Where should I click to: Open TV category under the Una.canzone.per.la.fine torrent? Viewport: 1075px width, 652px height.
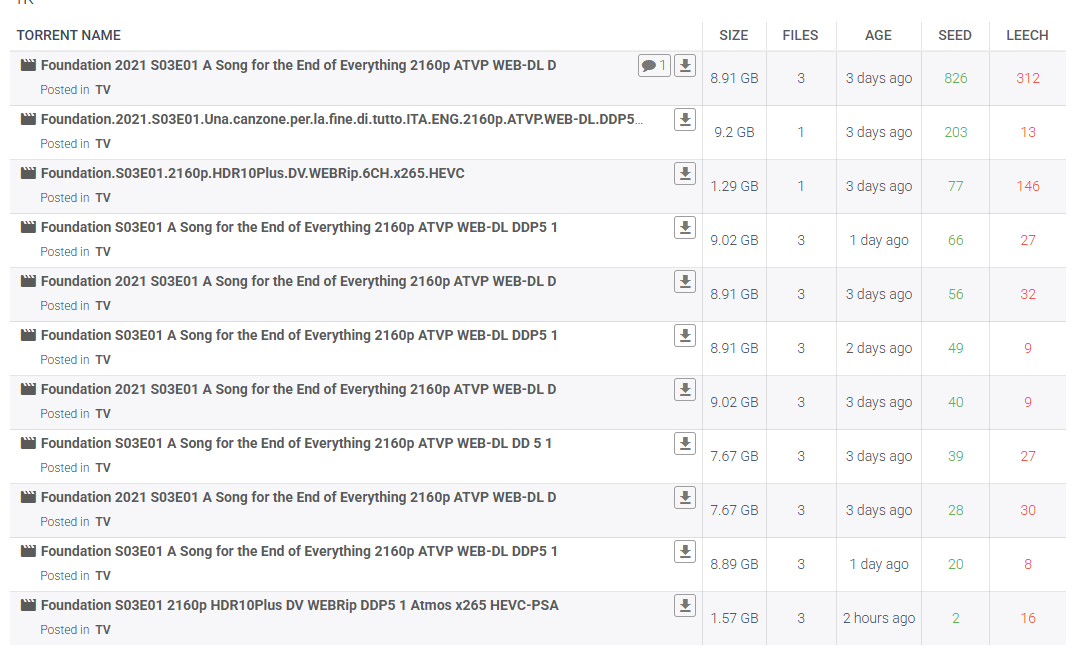pos(103,144)
